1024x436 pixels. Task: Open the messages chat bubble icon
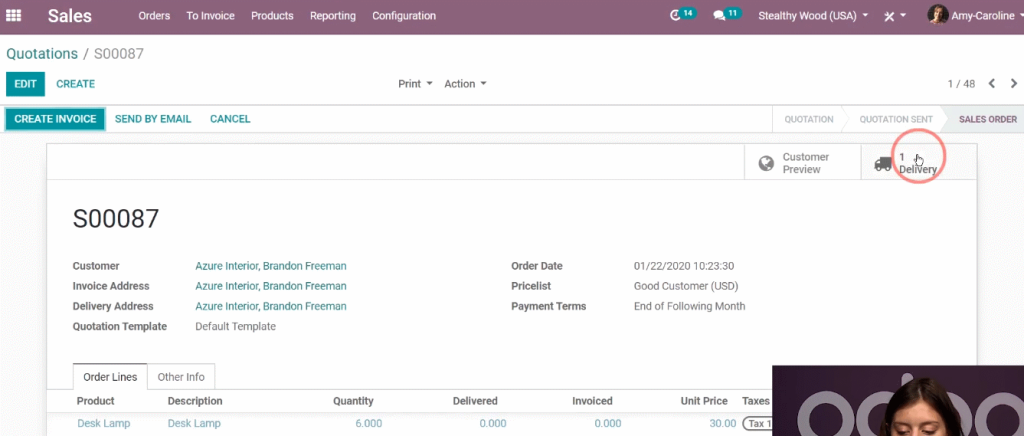point(719,16)
